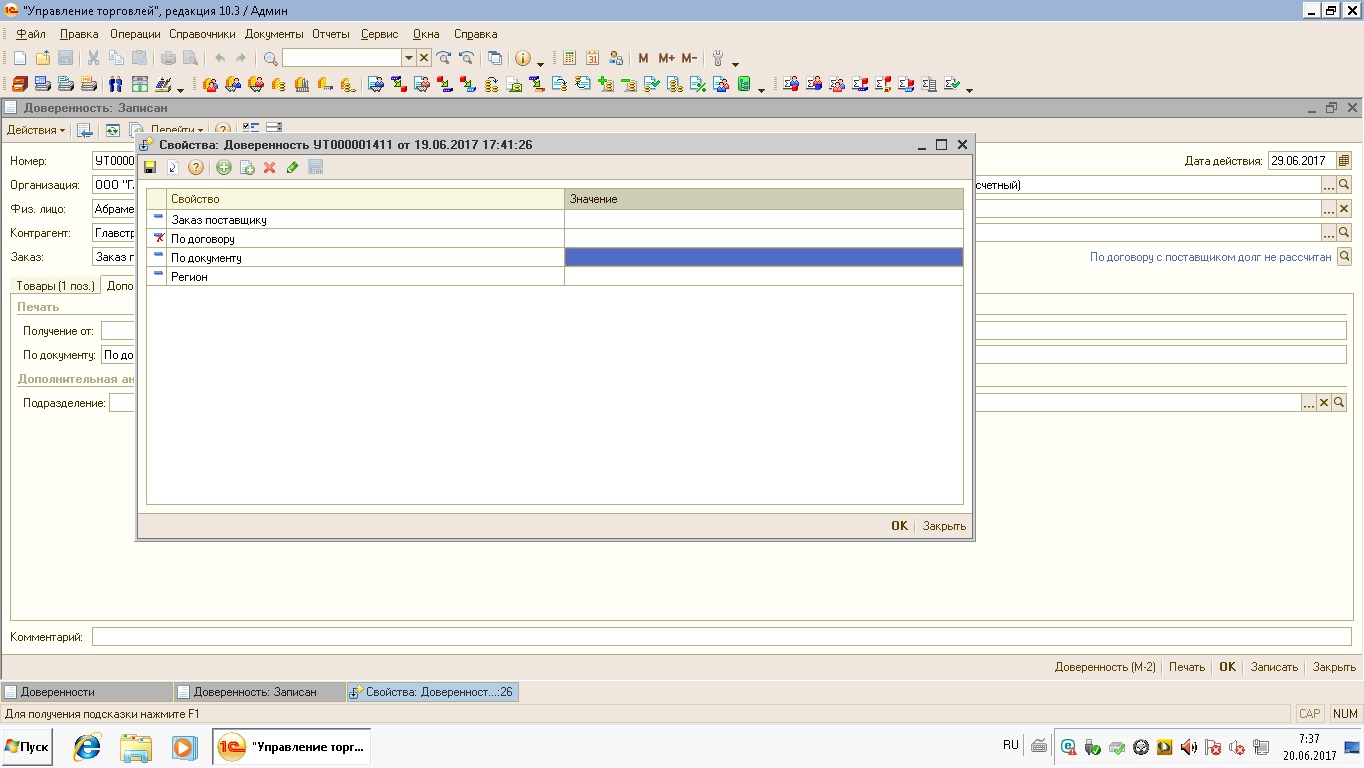Open the calculator icon in the main toolbar

point(570,58)
